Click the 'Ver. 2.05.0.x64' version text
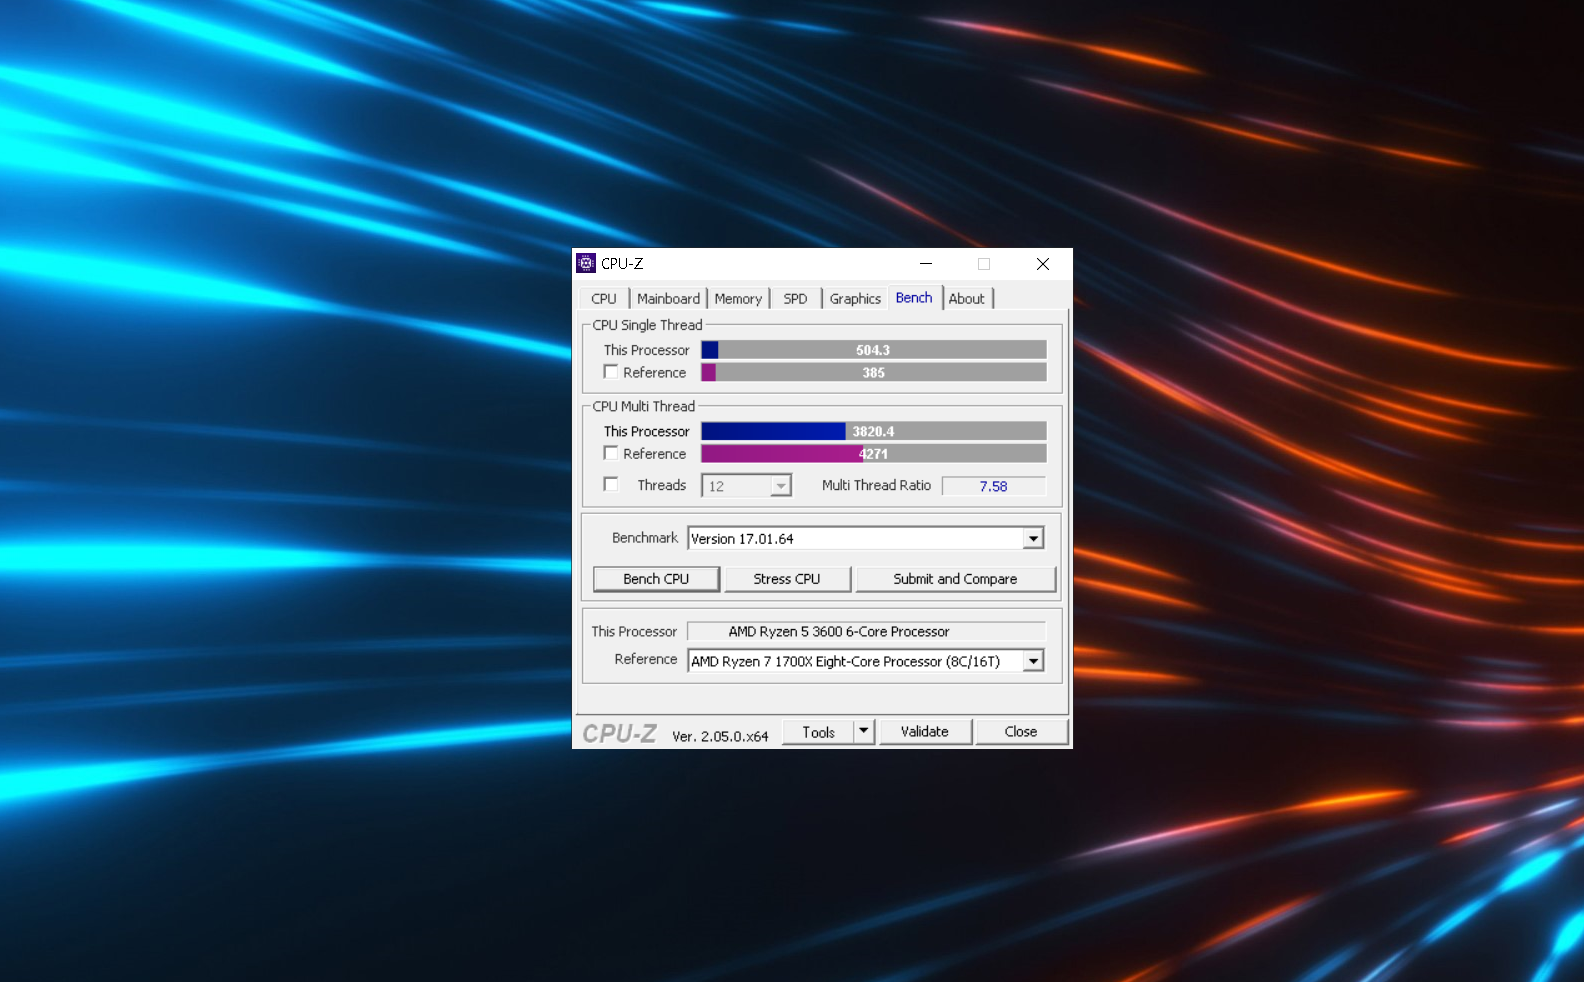 (x=720, y=736)
